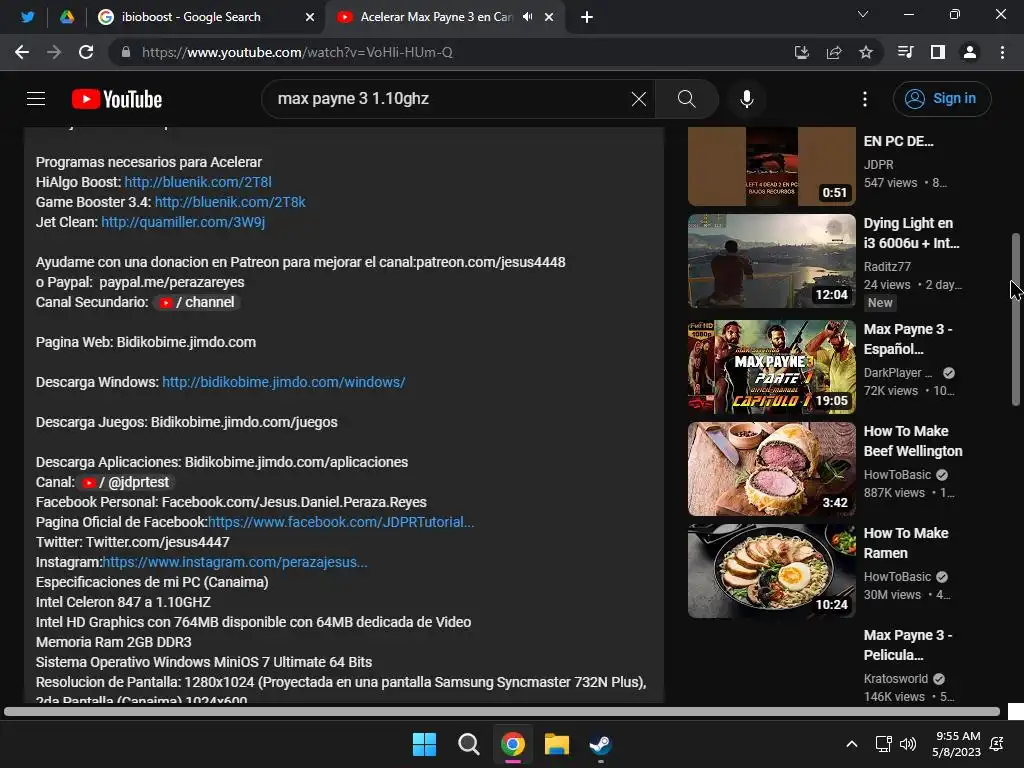Close the ibioboost Google Search tab
The width and height of the screenshot is (1024, 768).
[310, 17]
